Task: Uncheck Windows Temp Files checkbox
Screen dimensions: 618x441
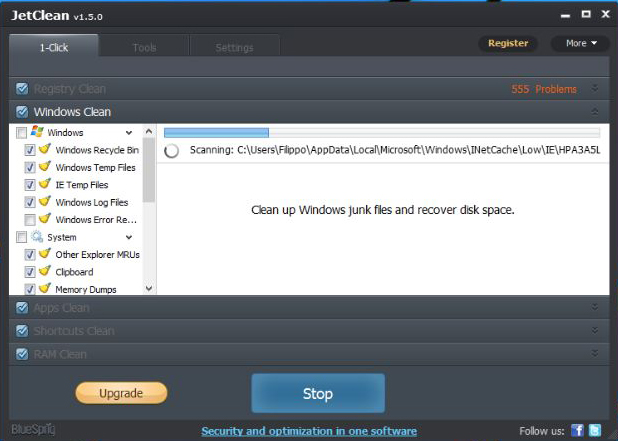Action: tap(30, 167)
